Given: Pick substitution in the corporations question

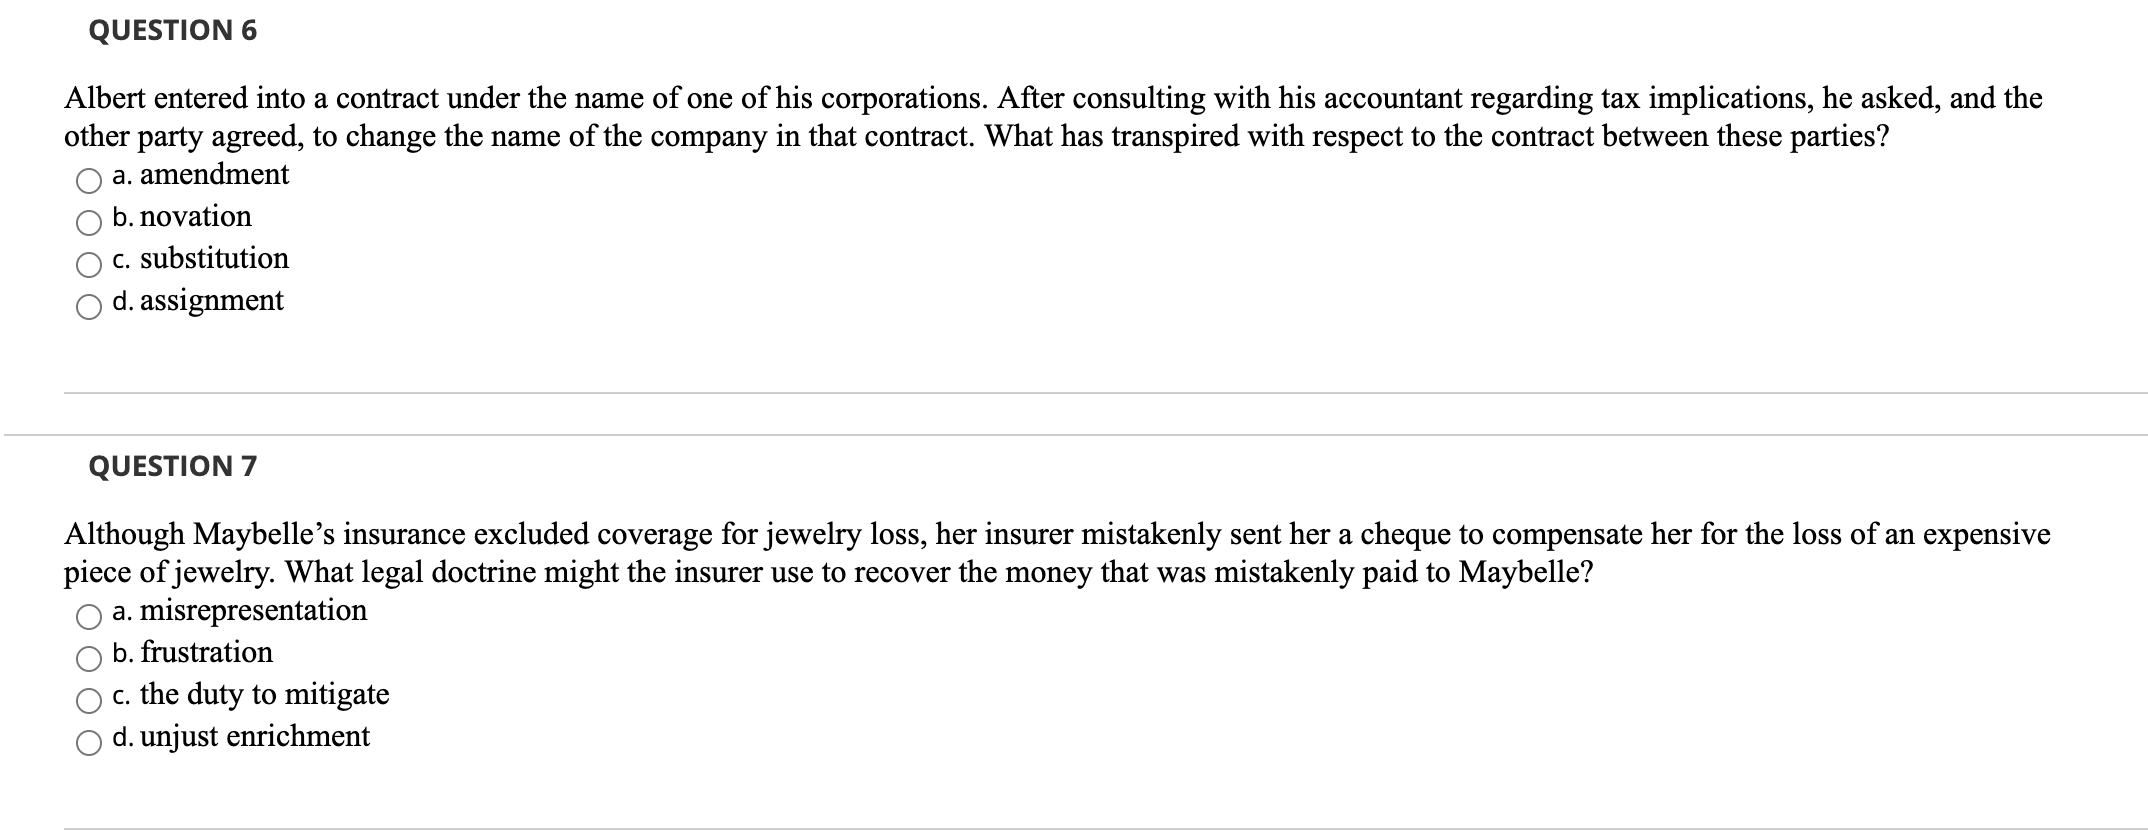Looking at the screenshot, I should click(x=89, y=264).
